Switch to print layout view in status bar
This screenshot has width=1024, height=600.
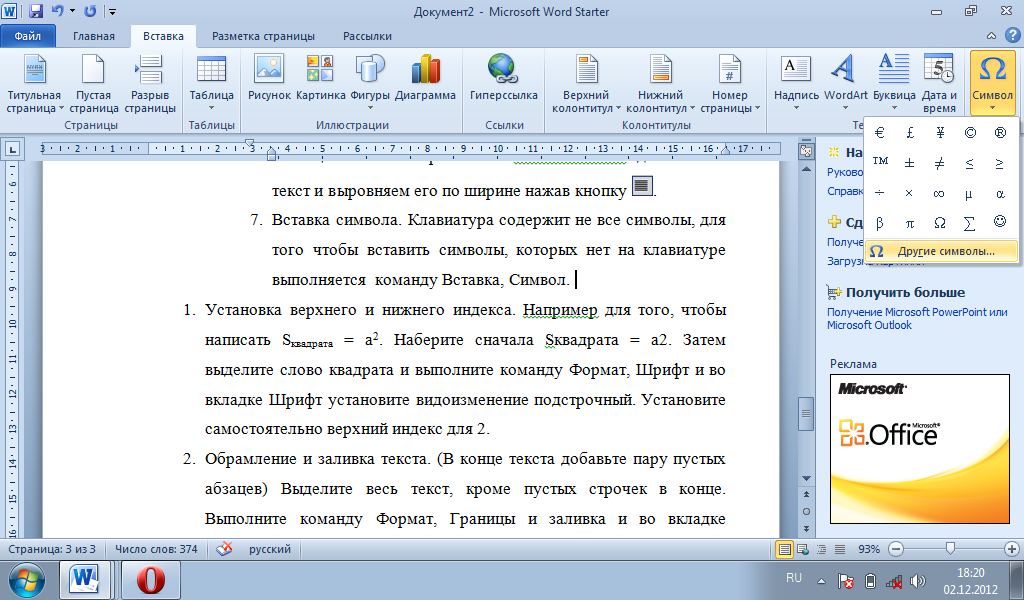point(786,549)
